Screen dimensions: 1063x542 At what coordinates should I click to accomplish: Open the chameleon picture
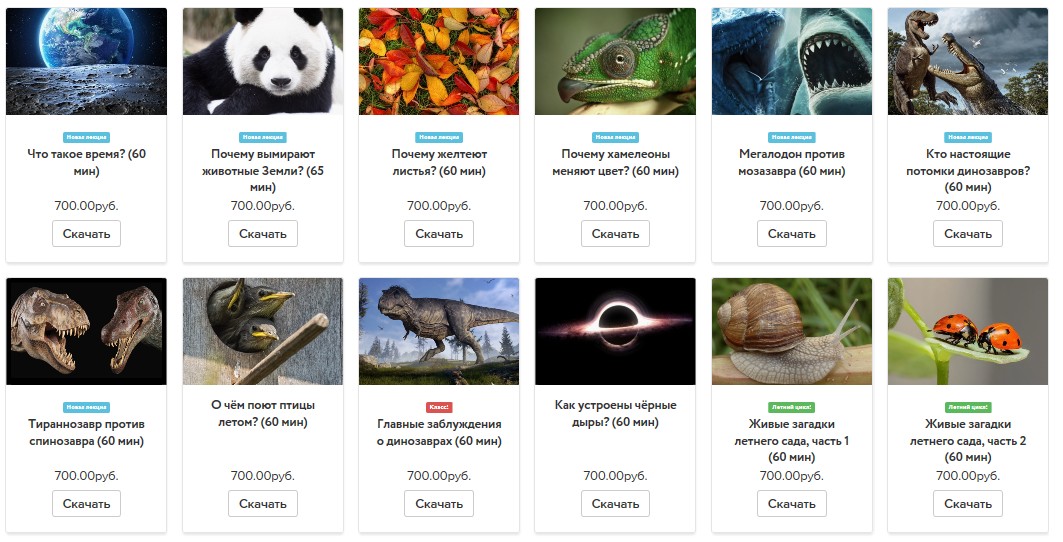click(615, 62)
